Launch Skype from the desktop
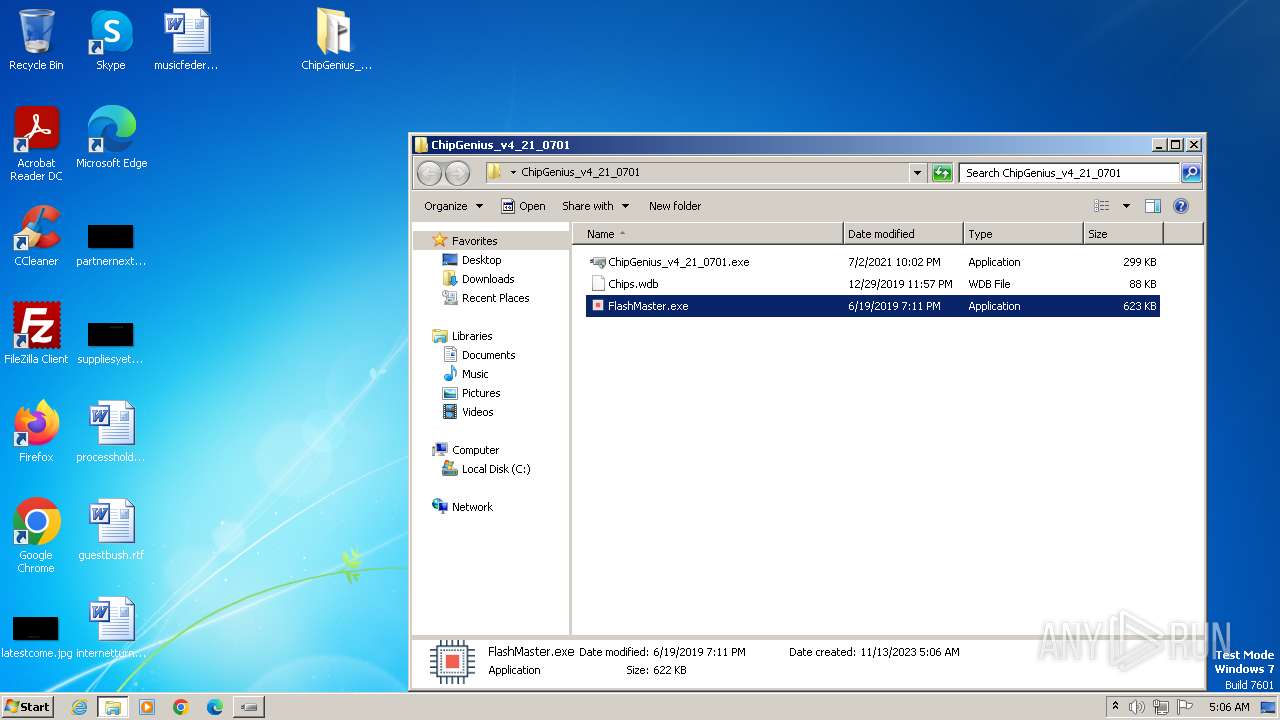1280x720 pixels. tap(111, 40)
